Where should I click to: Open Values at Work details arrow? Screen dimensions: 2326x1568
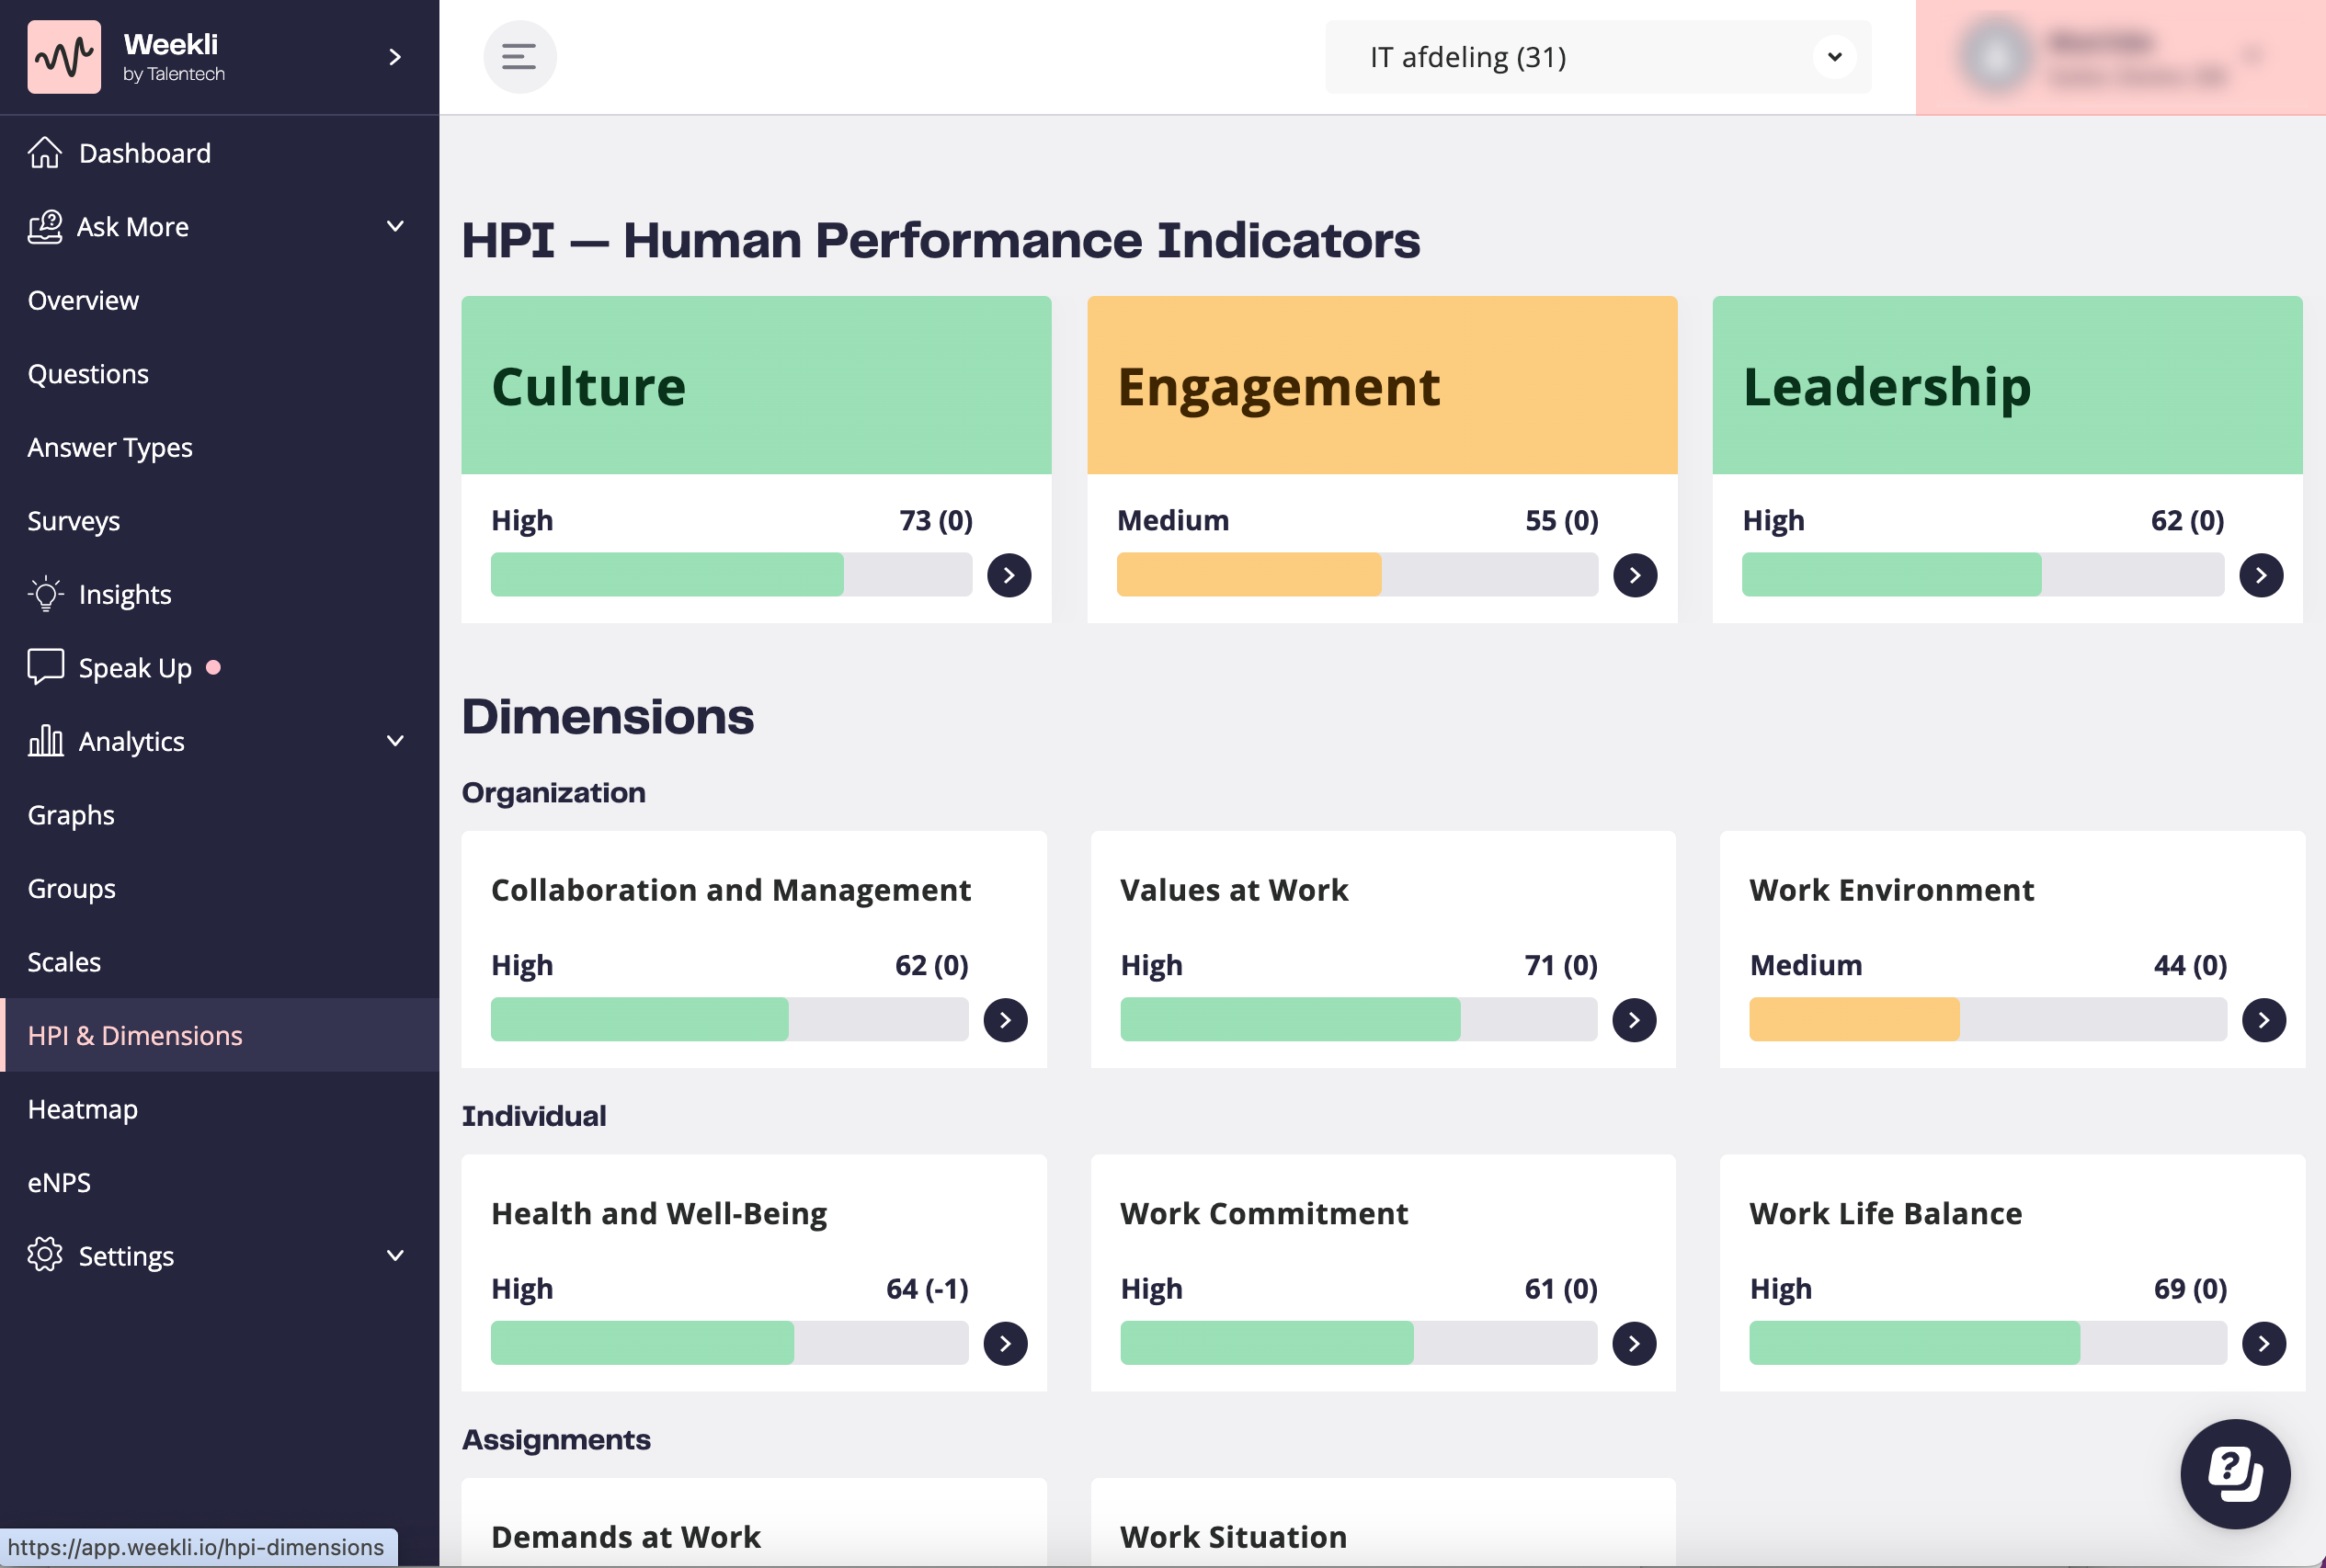[x=1634, y=1020]
